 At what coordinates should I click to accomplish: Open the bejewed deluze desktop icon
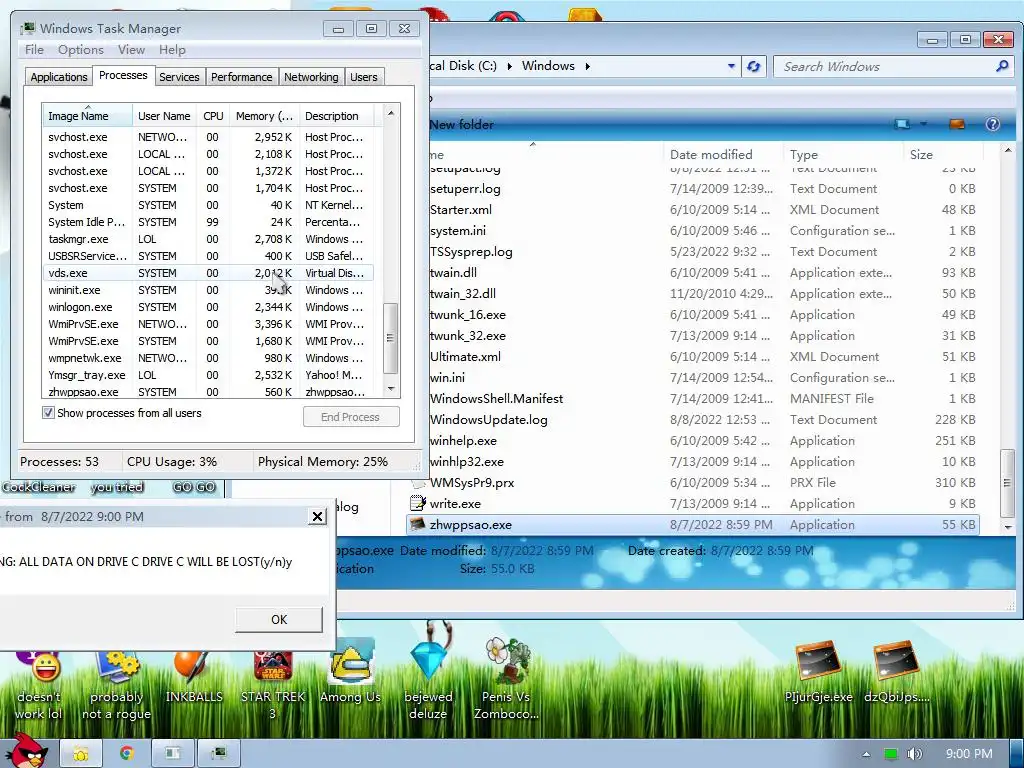pos(428,673)
